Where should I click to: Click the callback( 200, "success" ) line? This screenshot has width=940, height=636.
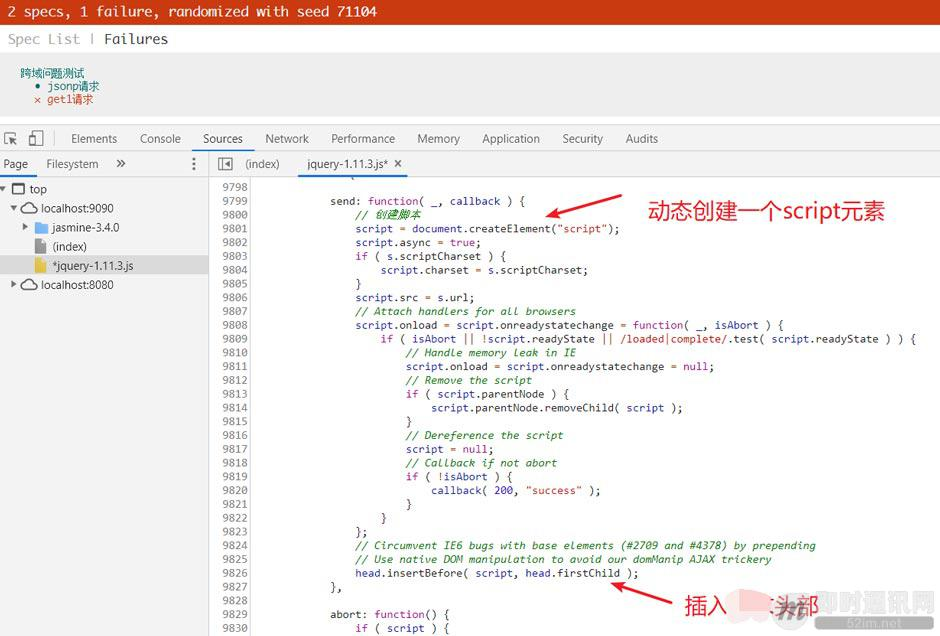516,490
